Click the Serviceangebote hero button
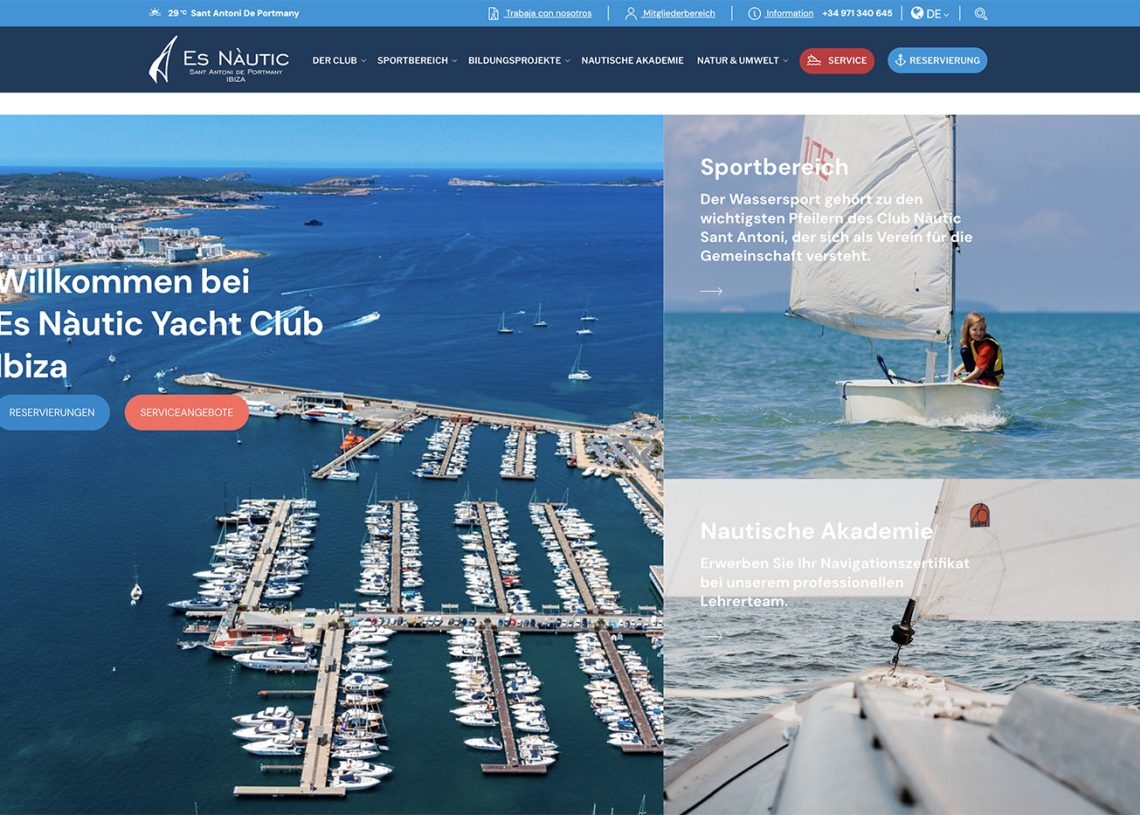Screen dimensions: 1140x815 [x=187, y=412]
